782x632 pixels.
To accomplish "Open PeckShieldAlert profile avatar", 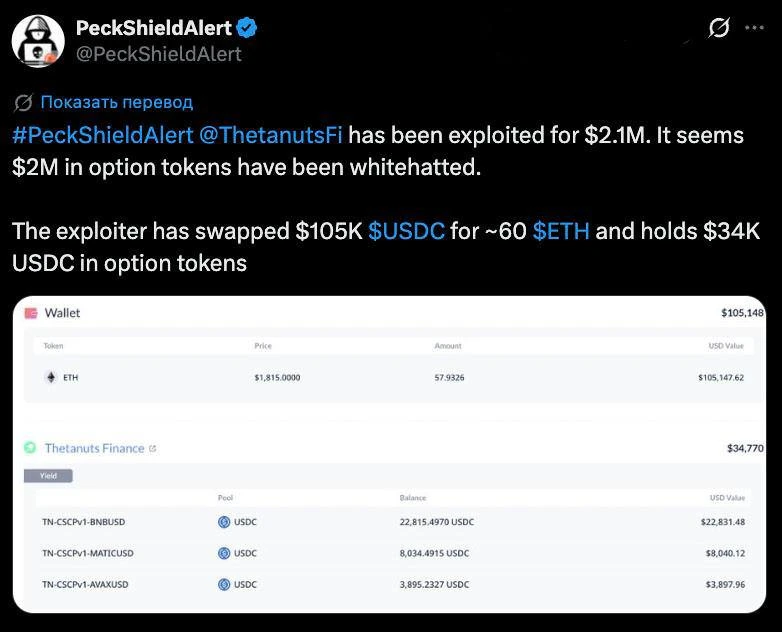I will click(x=38, y=41).
